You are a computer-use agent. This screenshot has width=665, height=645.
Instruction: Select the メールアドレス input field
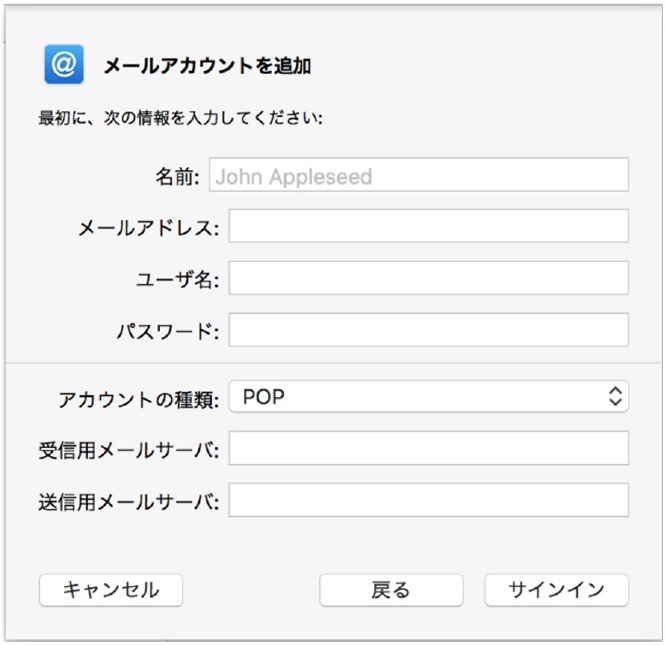click(x=429, y=226)
